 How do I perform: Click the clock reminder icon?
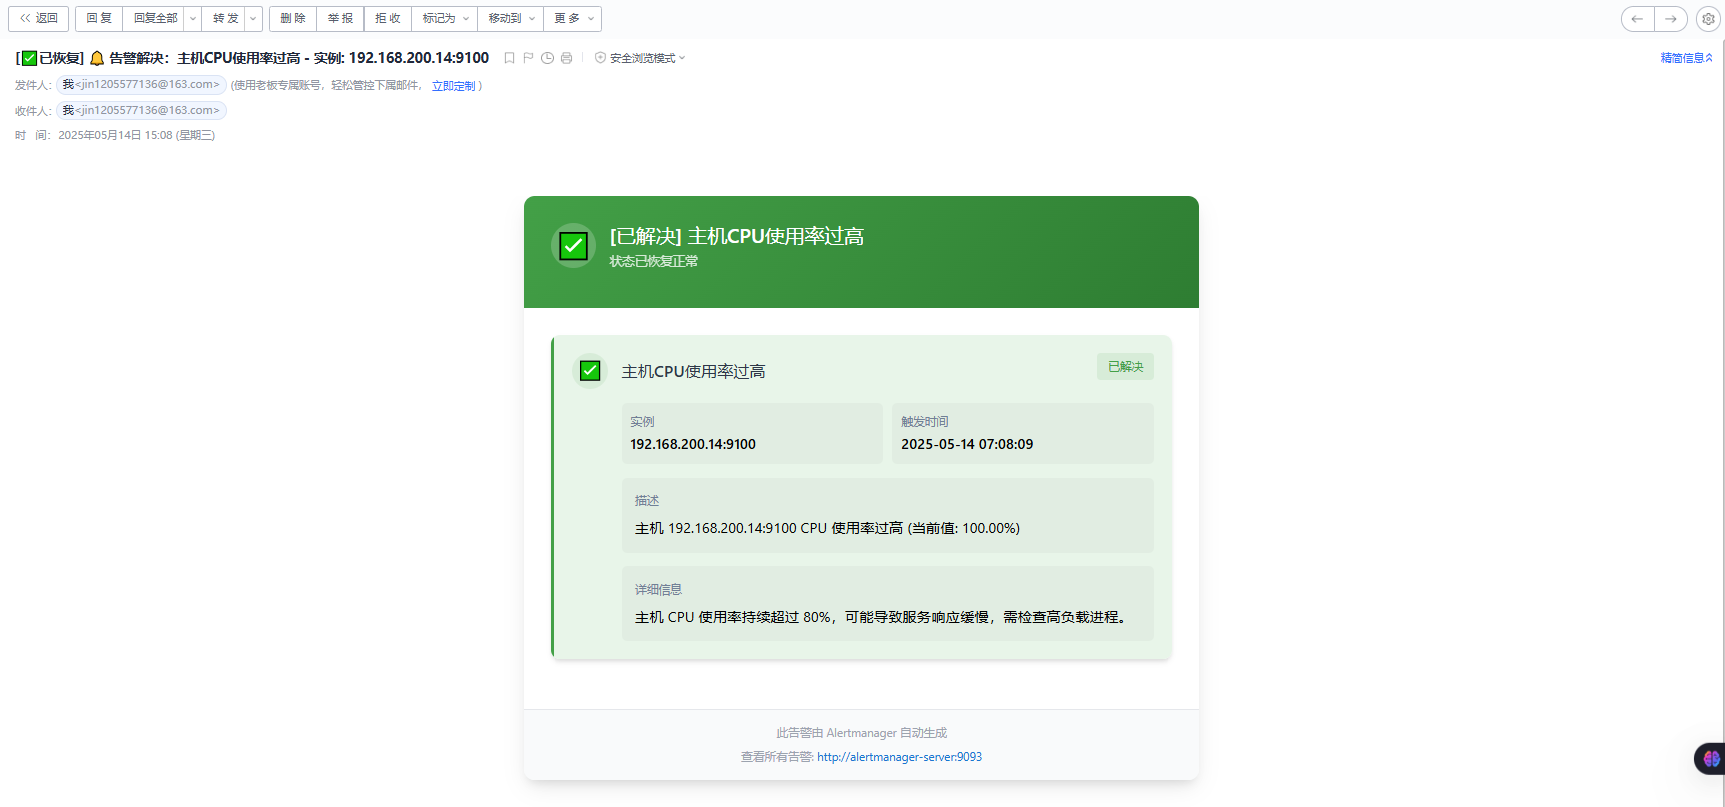click(547, 58)
